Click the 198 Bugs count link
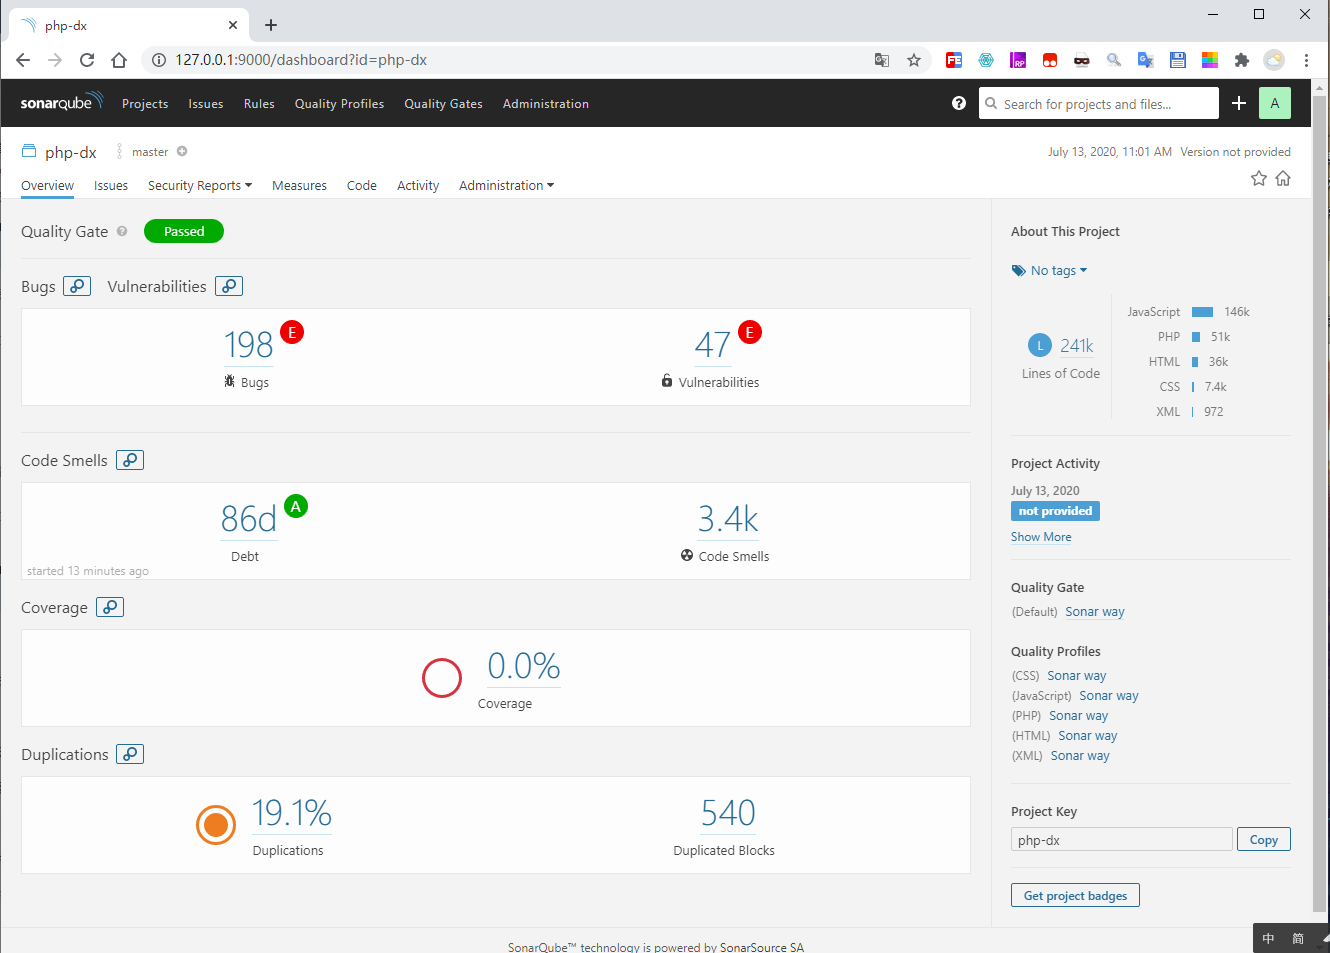This screenshot has width=1330, height=953. pyautogui.click(x=249, y=345)
